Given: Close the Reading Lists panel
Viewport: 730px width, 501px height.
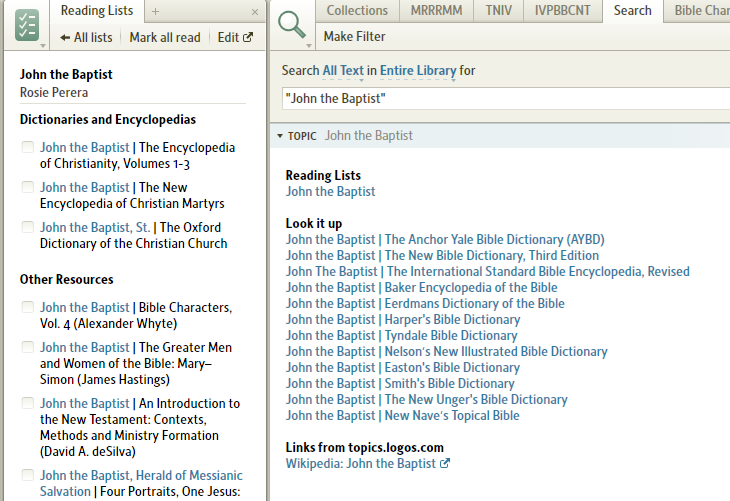Looking at the screenshot, I should pyautogui.click(x=255, y=12).
